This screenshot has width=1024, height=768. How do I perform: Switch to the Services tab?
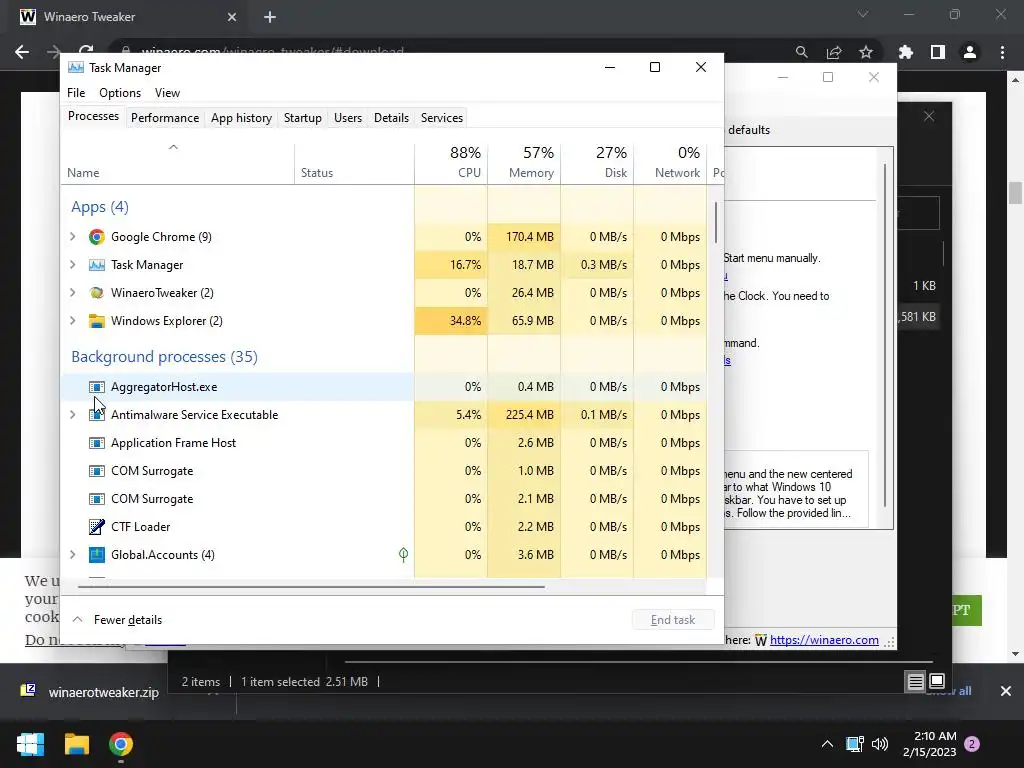click(x=441, y=118)
